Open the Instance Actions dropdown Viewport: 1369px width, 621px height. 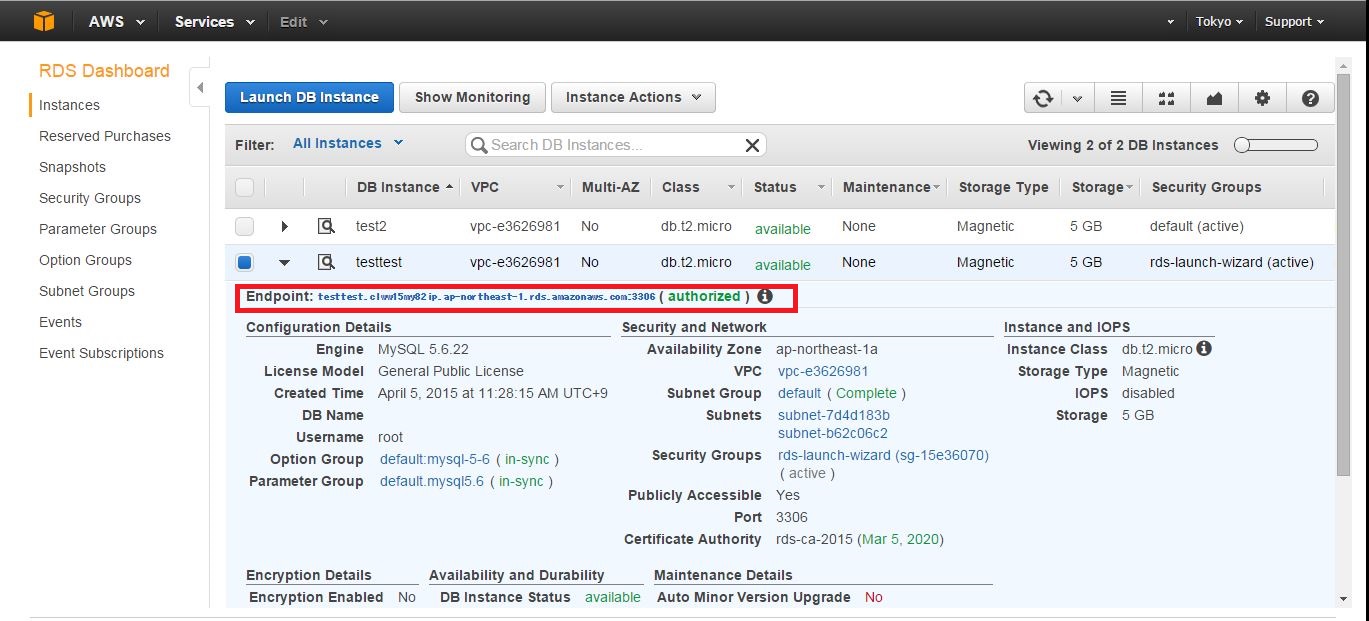633,97
